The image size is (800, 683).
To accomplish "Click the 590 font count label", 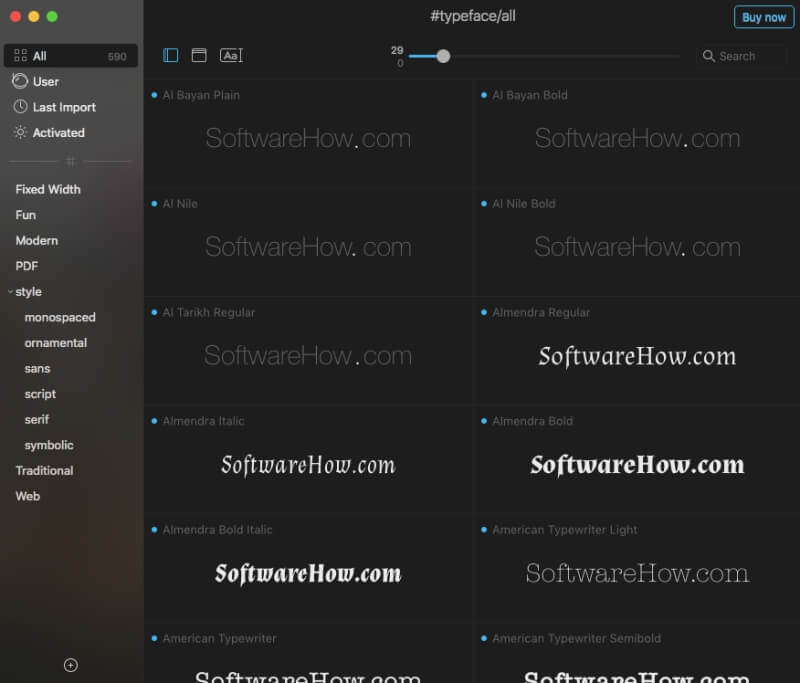I will tap(117, 56).
